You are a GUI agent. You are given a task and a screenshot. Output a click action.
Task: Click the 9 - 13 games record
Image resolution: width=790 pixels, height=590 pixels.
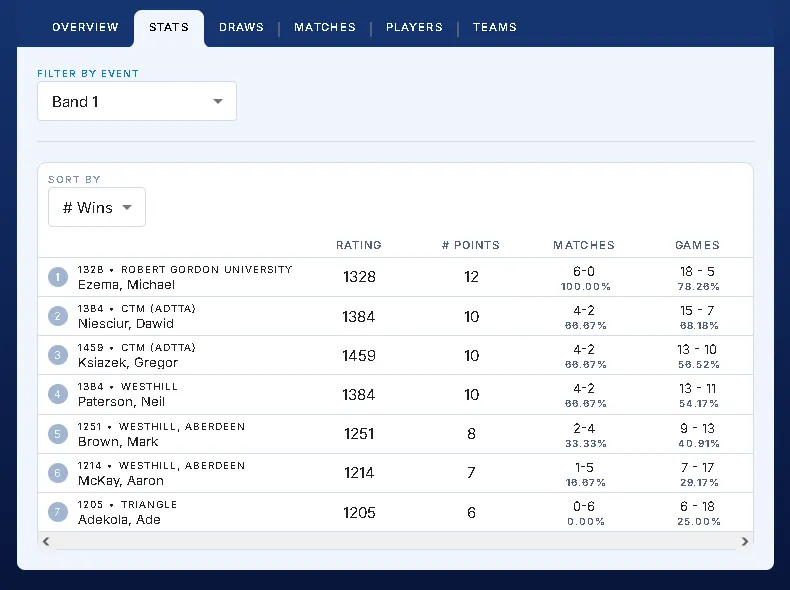697,428
